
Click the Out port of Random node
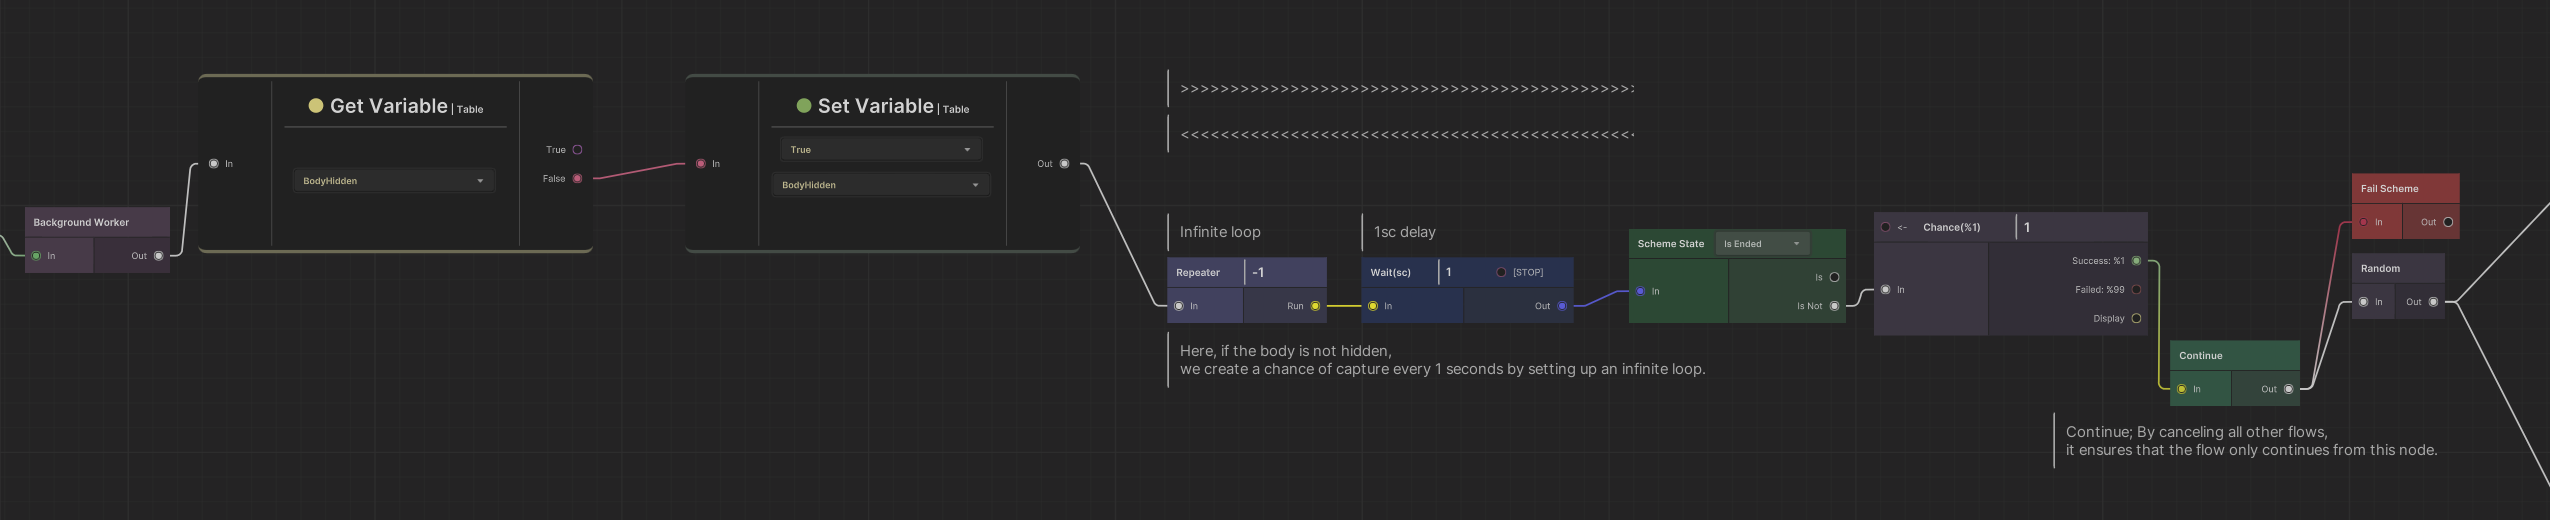click(2433, 302)
